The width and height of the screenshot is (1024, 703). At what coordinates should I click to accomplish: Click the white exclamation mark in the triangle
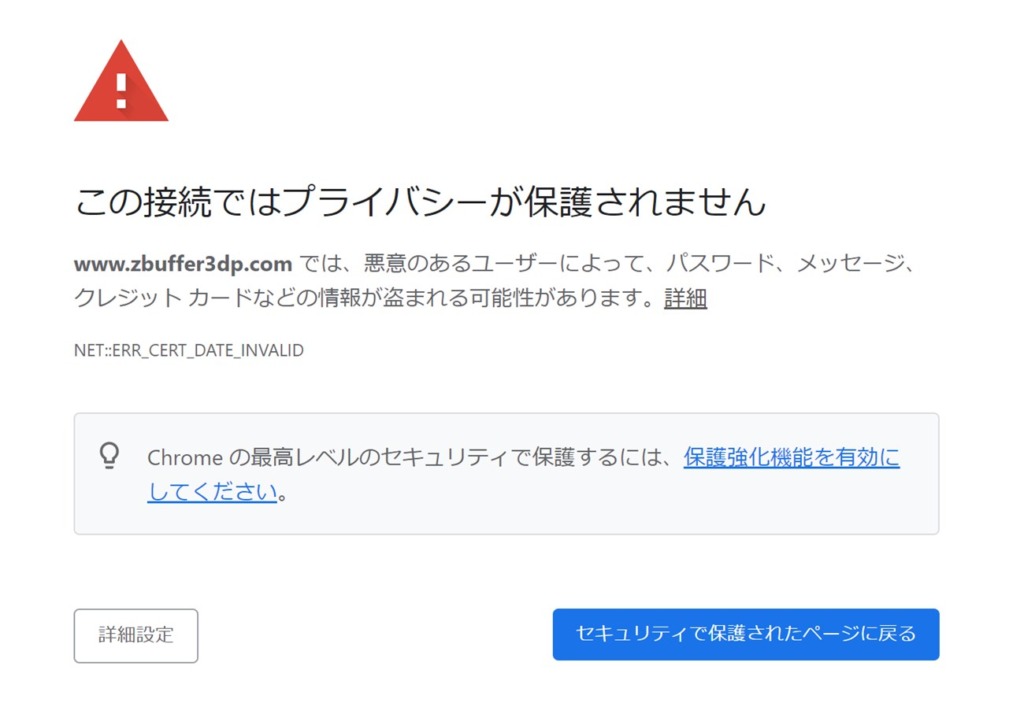(121, 90)
